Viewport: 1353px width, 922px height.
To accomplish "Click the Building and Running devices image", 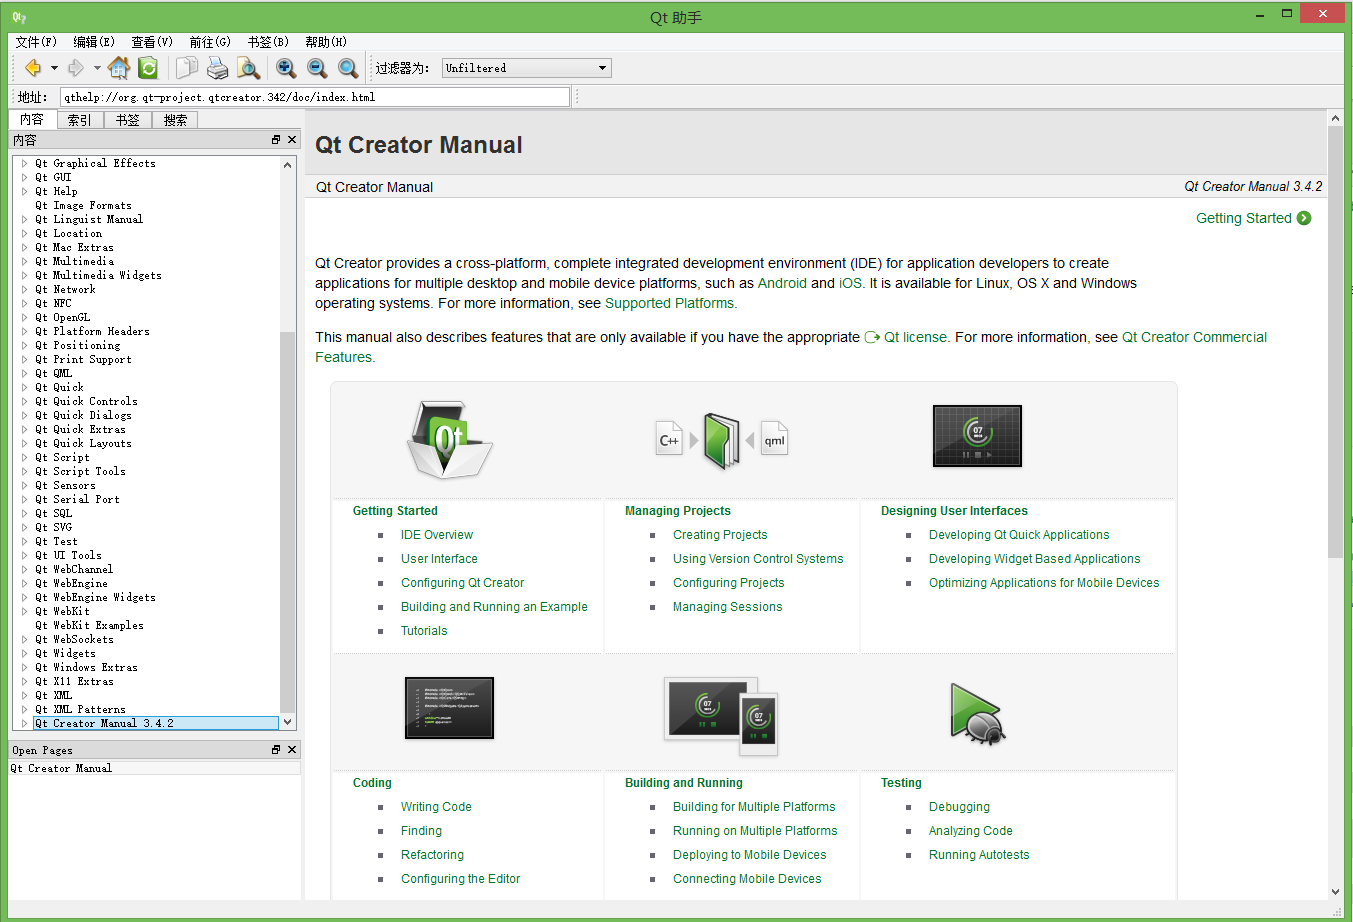I will coord(721,714).
